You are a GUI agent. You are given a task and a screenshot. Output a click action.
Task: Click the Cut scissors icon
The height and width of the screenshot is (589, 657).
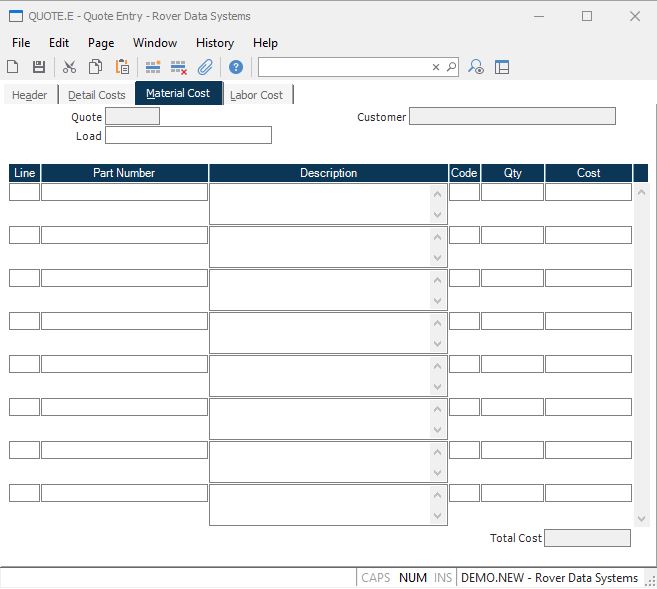pyautogui.click(x=69, y=67)
